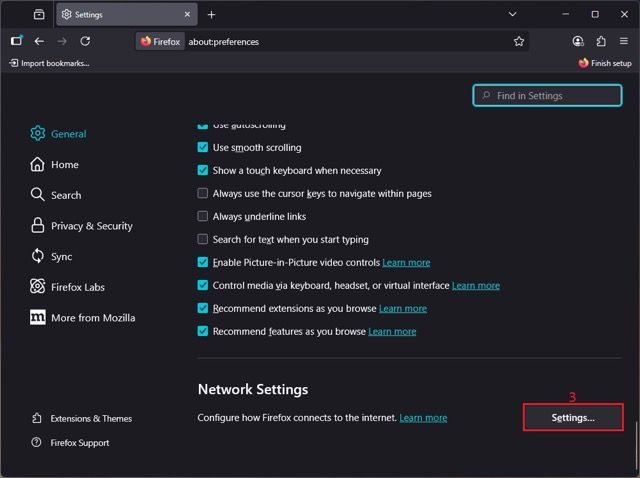The width and height of the screenshot is (640, 478).
Task: Open the Privacy & Security category
Action: click(x=91, y=226)
